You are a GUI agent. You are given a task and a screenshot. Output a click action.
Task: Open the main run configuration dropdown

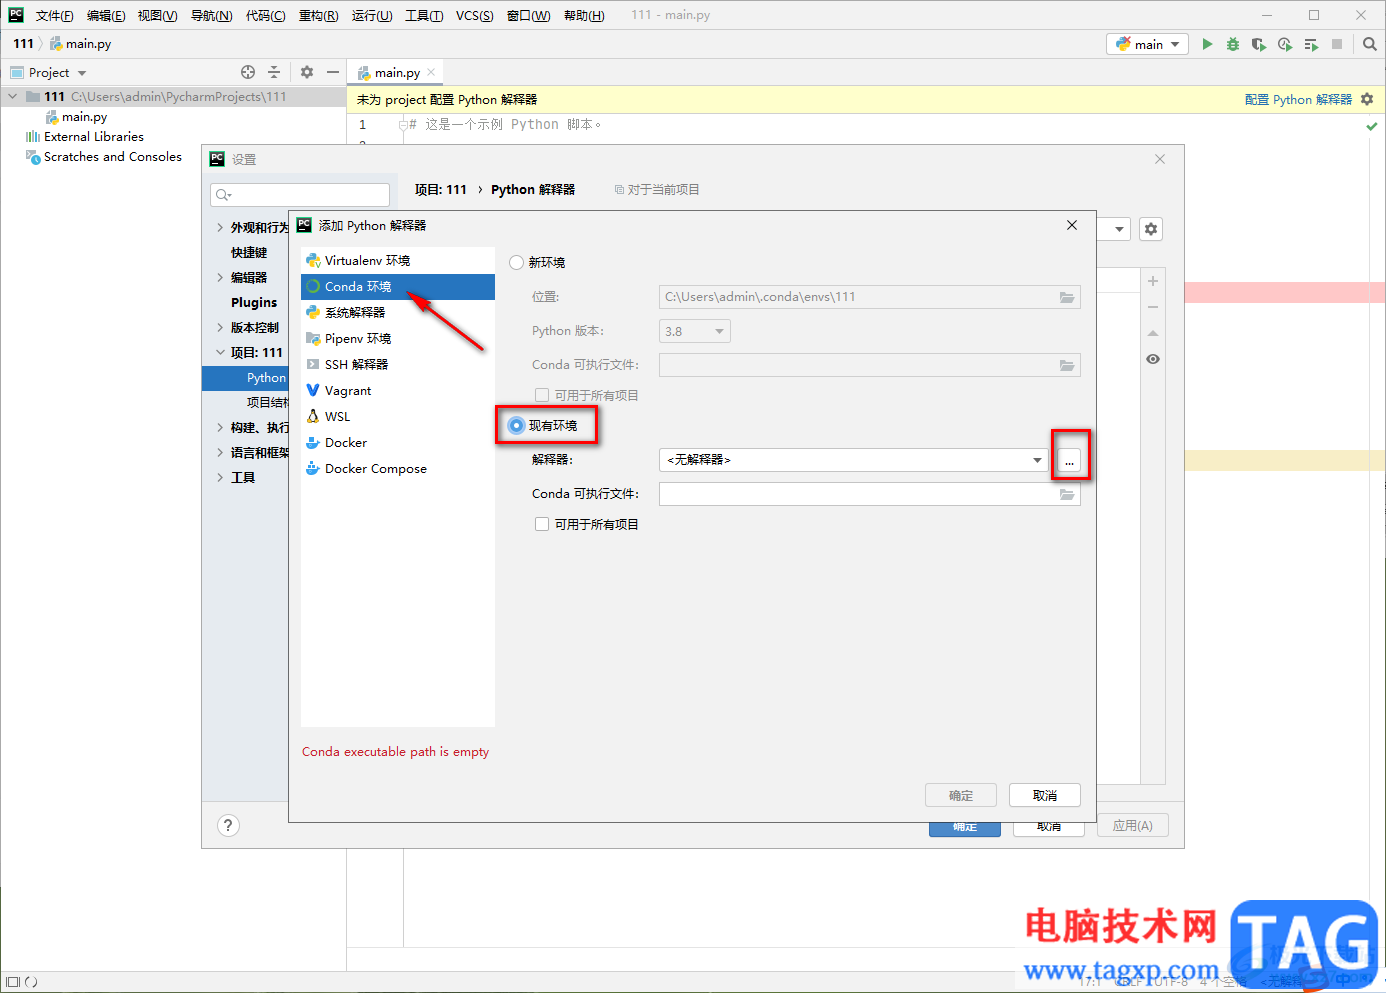1148,44
